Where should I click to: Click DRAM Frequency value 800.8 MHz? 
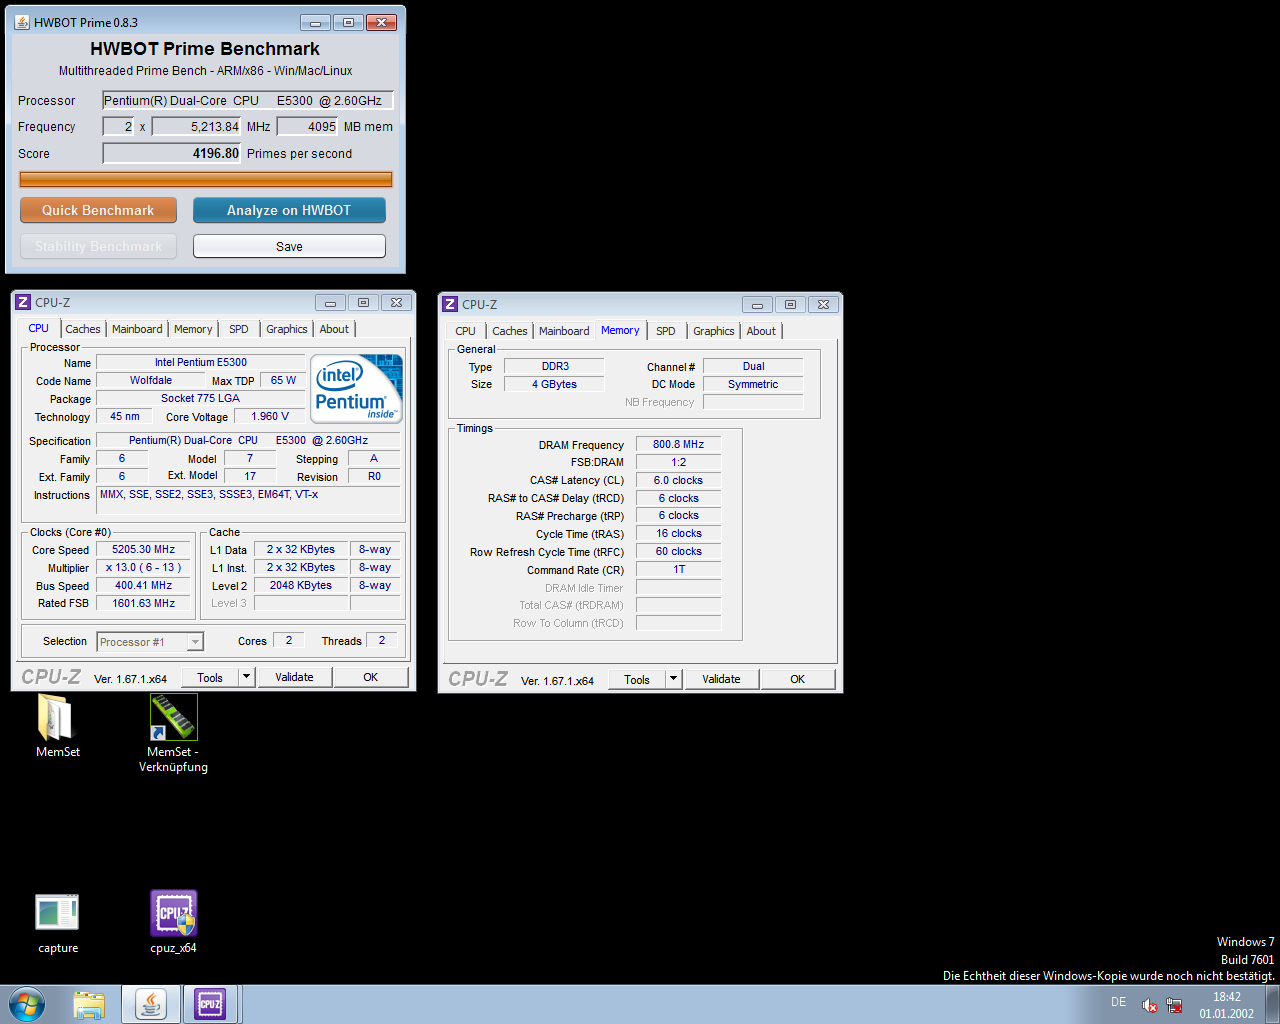click(x=678, y=444)
